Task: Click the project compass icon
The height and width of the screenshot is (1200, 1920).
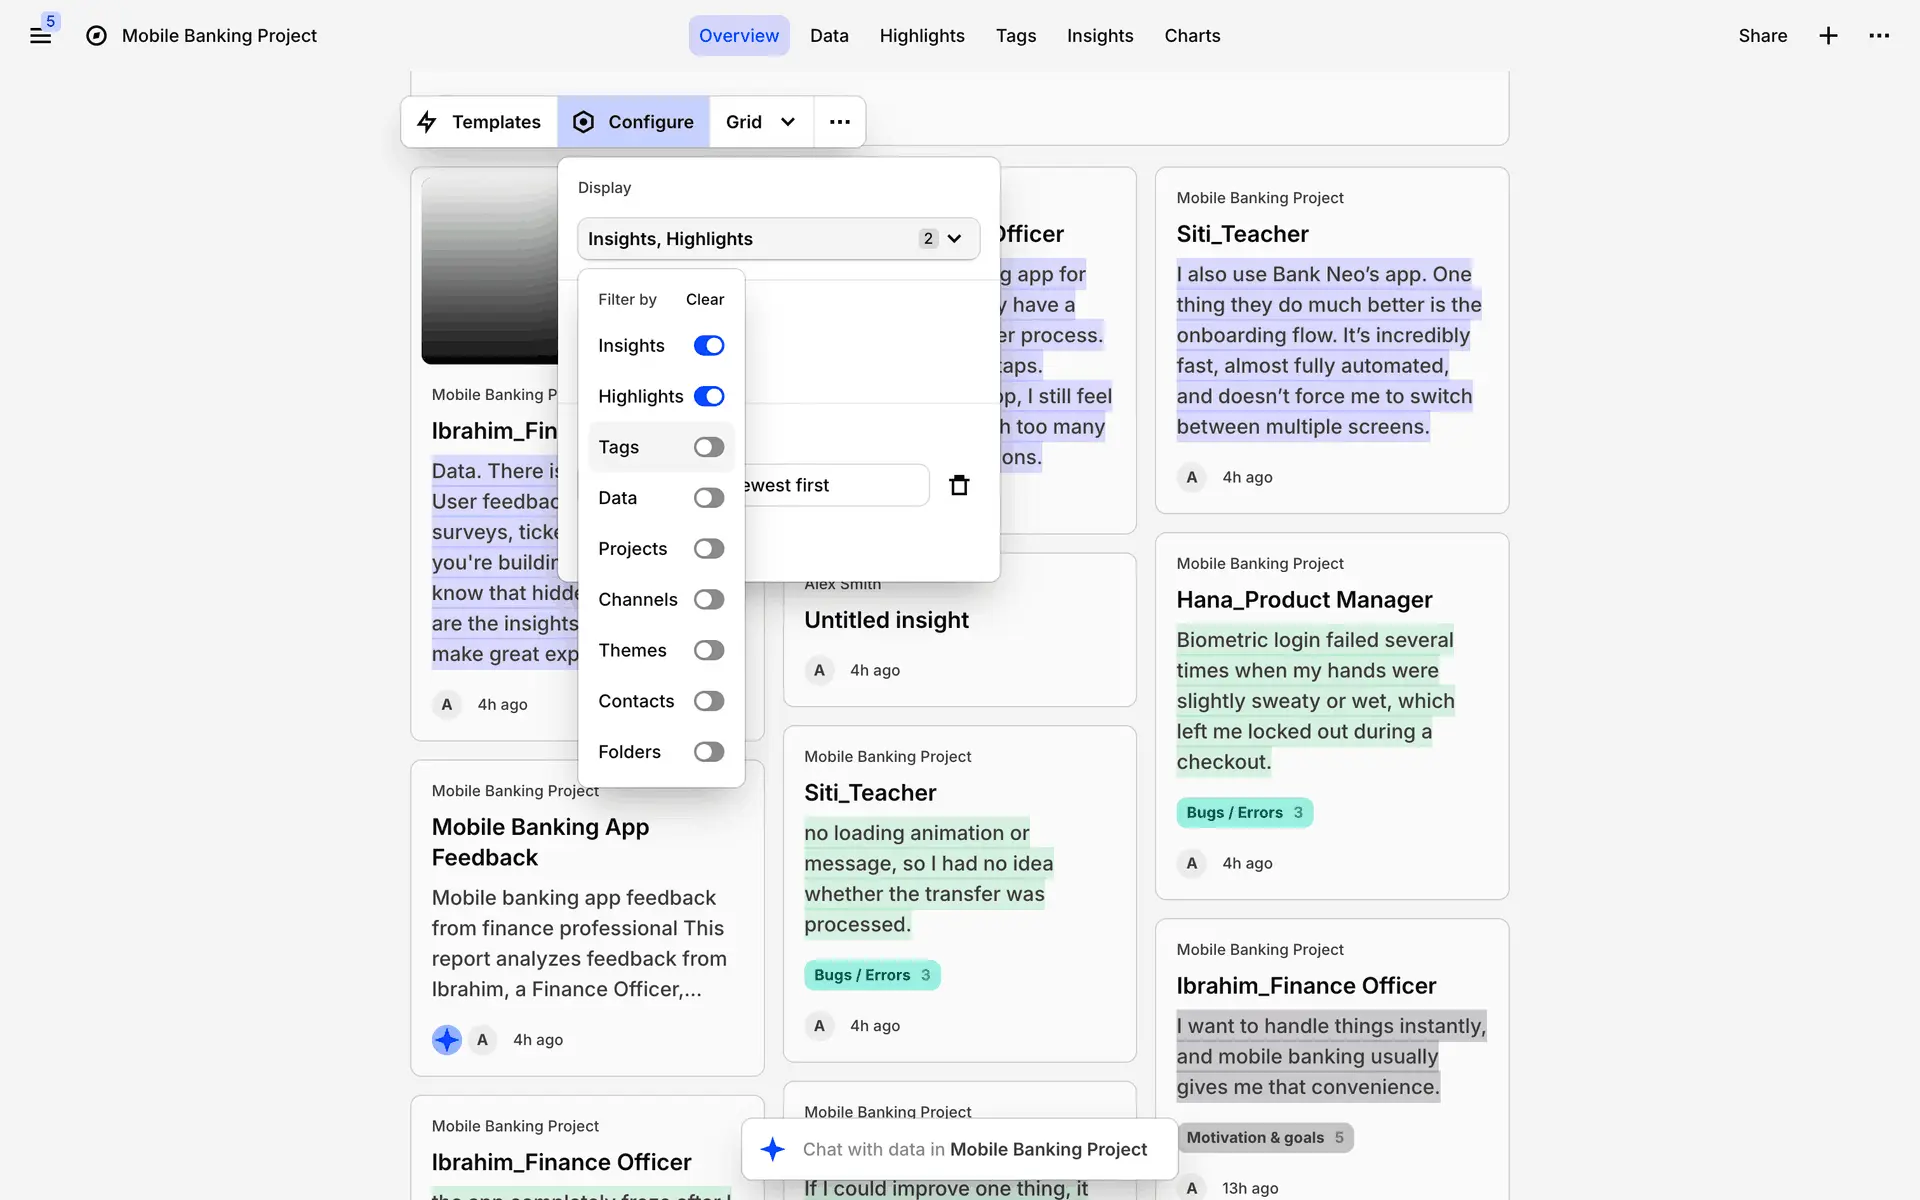Action: coord(96,36)
